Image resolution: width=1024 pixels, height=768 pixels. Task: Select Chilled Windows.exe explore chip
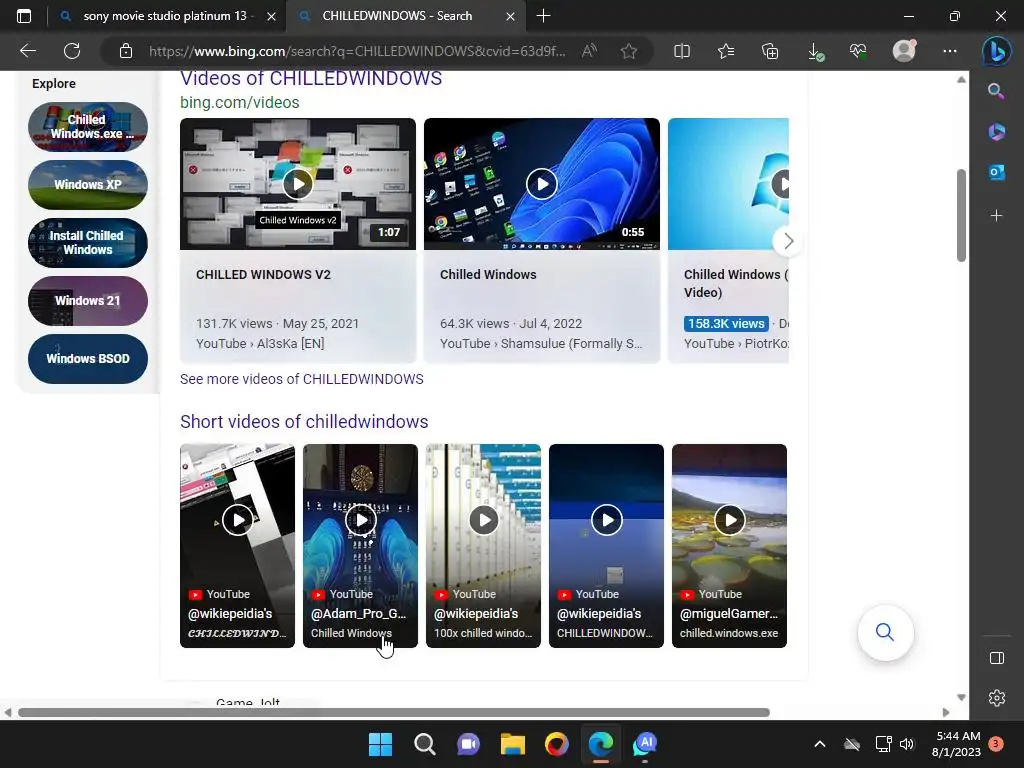88,127
